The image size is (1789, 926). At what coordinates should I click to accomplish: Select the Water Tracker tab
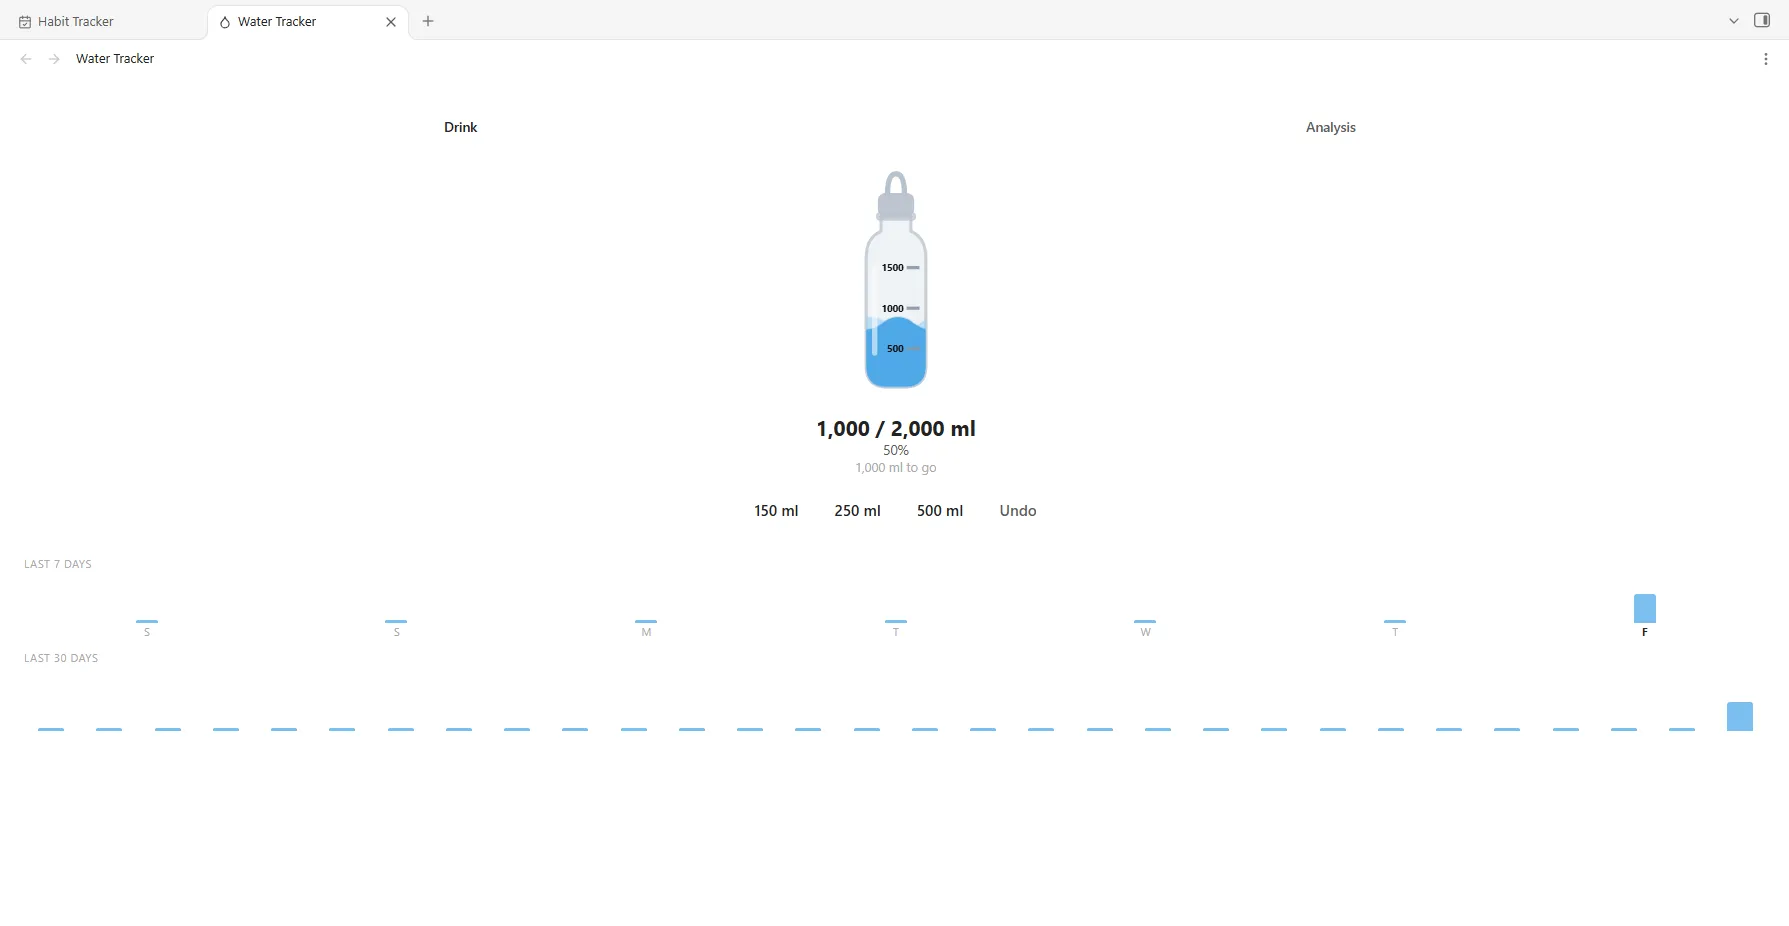(307, 21)
